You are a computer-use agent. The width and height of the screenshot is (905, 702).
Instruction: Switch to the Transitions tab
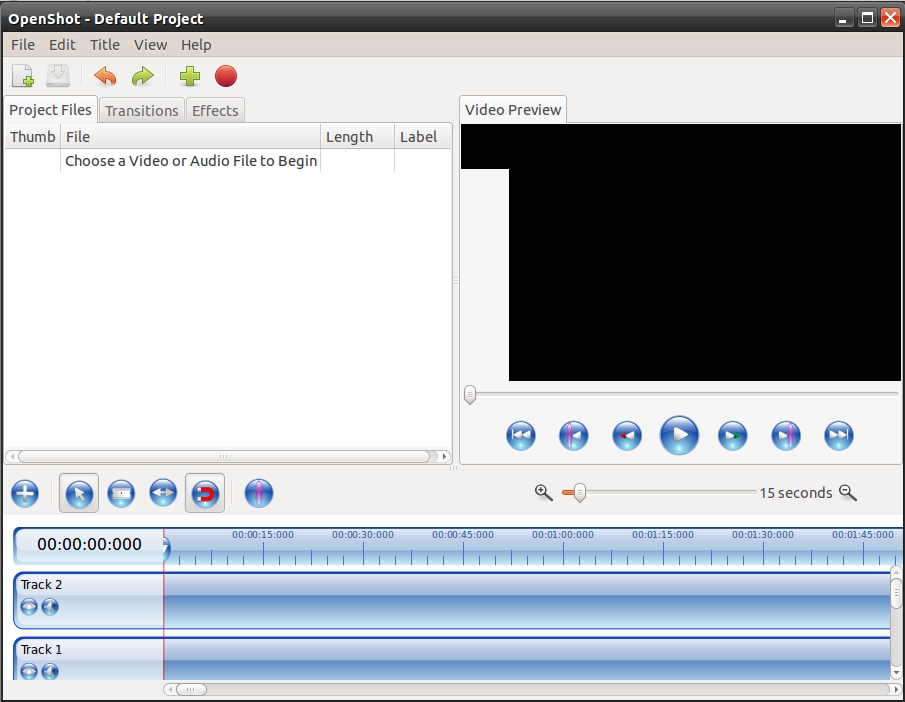pyautogui.click(x=141, y=110)
